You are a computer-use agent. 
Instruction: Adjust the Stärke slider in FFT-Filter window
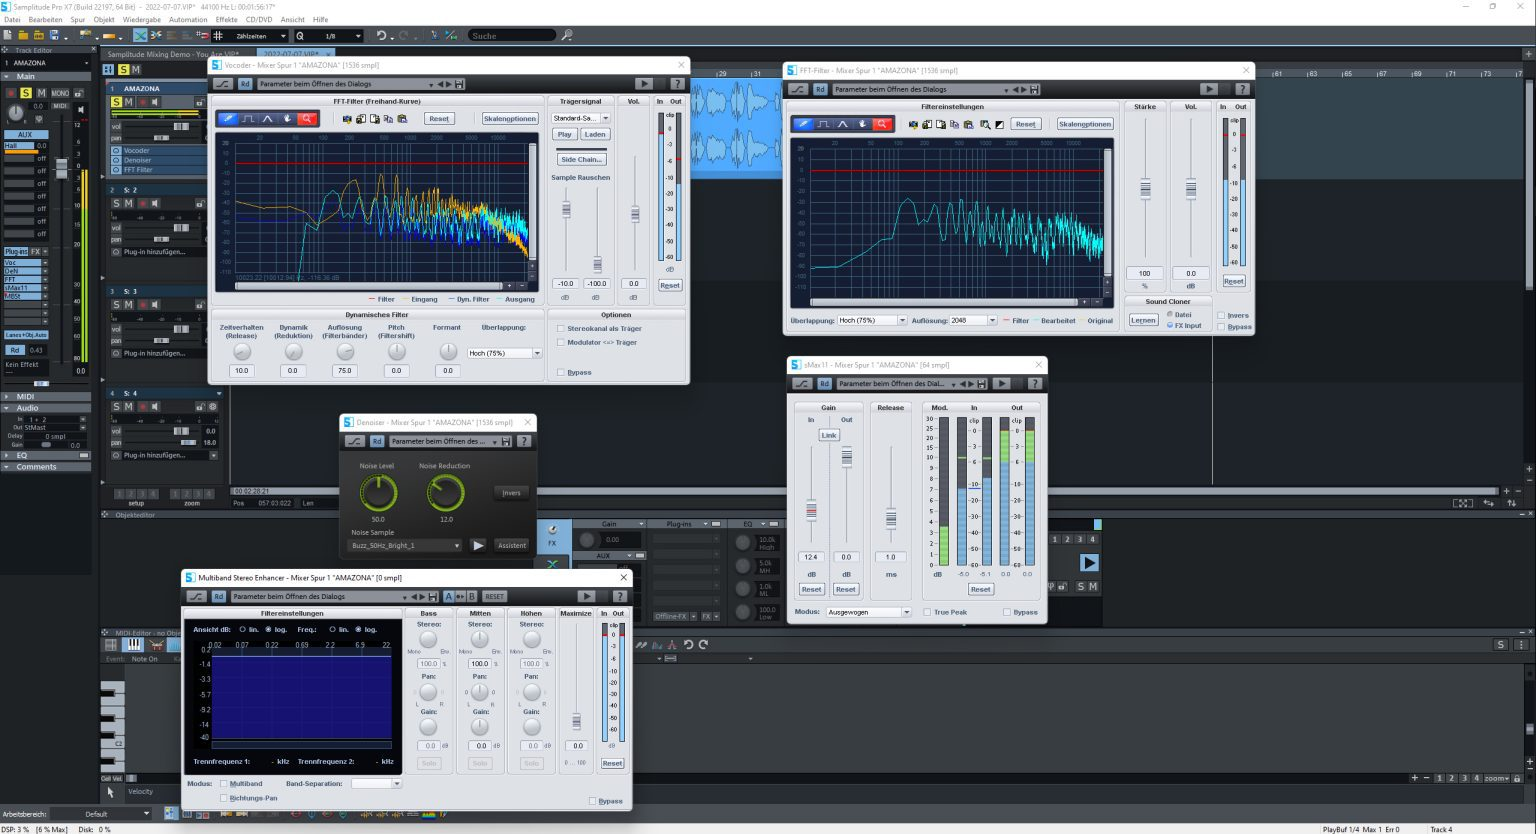click(1145, 188)
